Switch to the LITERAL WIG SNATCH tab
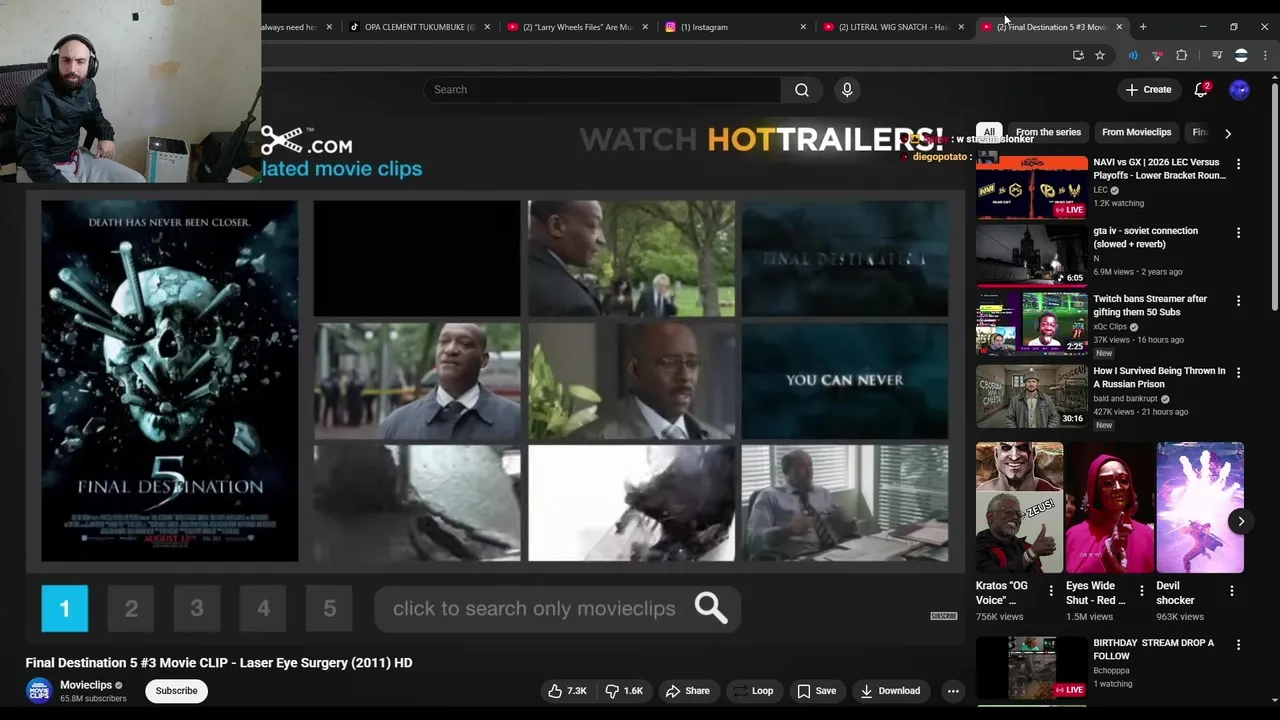Image resolution: width=1280 pixels, height=720 pixels. click(x=894, y=27)
